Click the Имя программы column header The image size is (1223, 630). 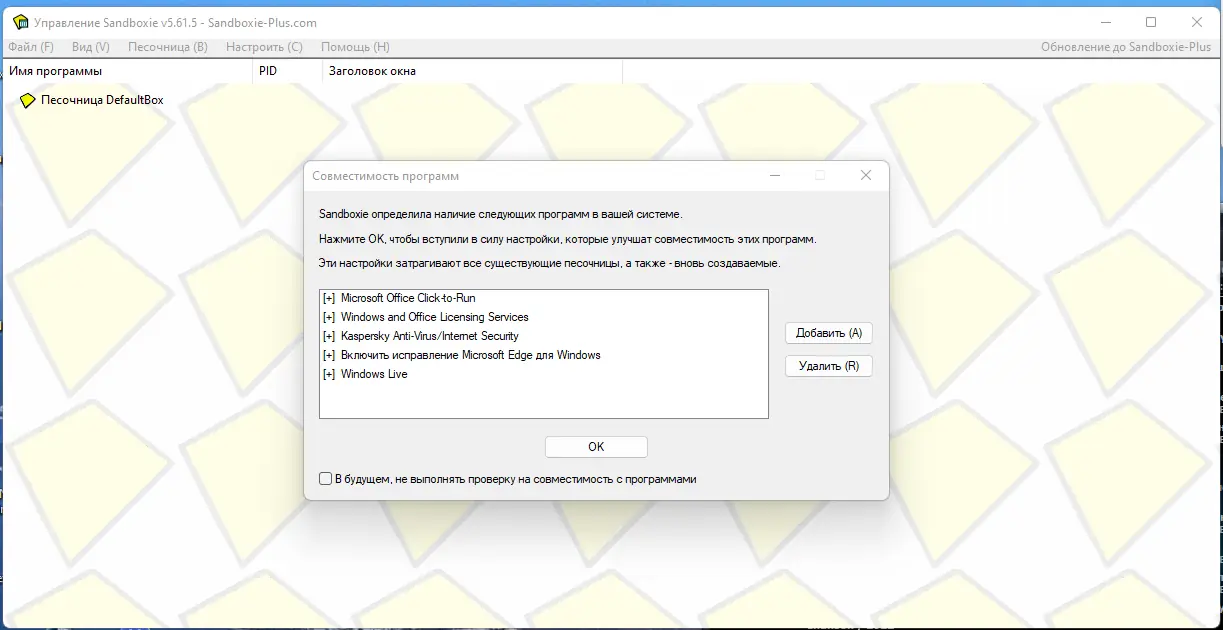126,71
